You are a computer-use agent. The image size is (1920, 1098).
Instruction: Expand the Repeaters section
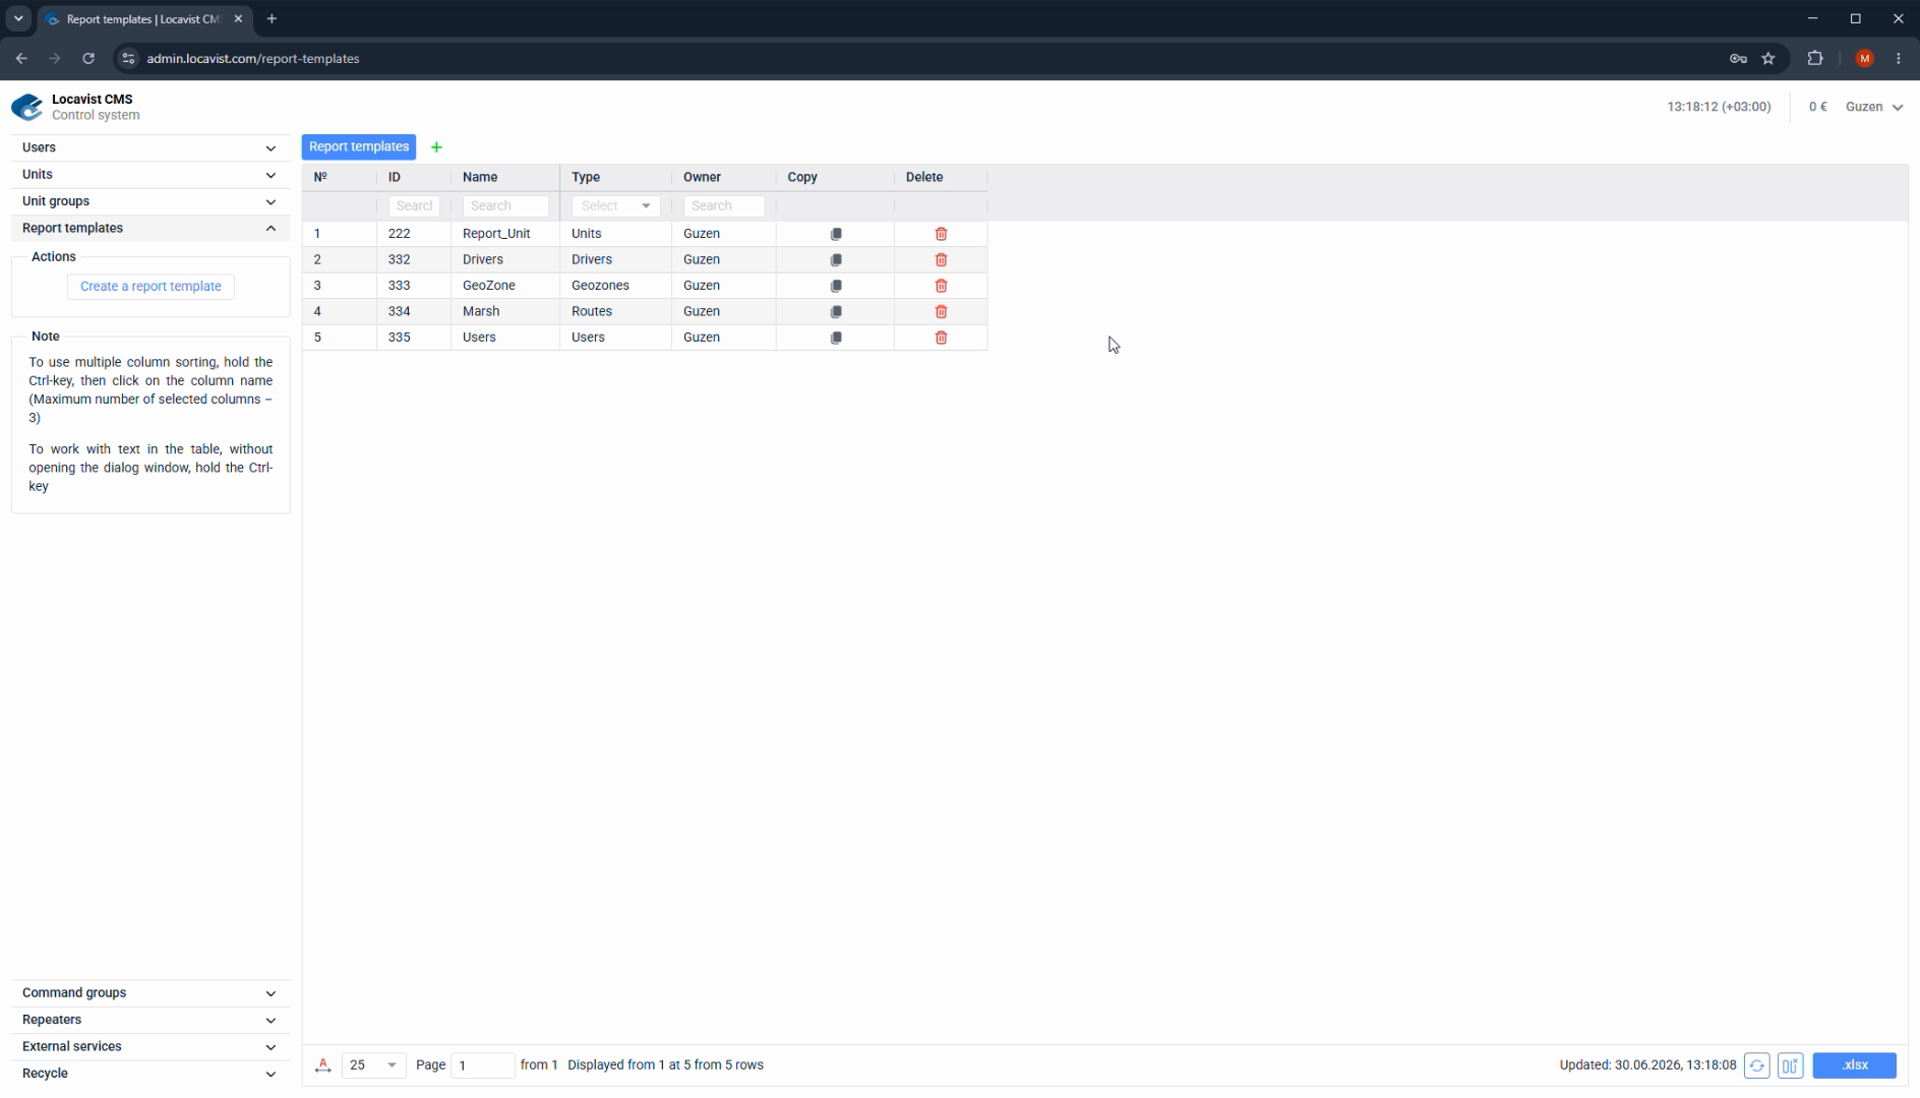tap(150, 1020)
